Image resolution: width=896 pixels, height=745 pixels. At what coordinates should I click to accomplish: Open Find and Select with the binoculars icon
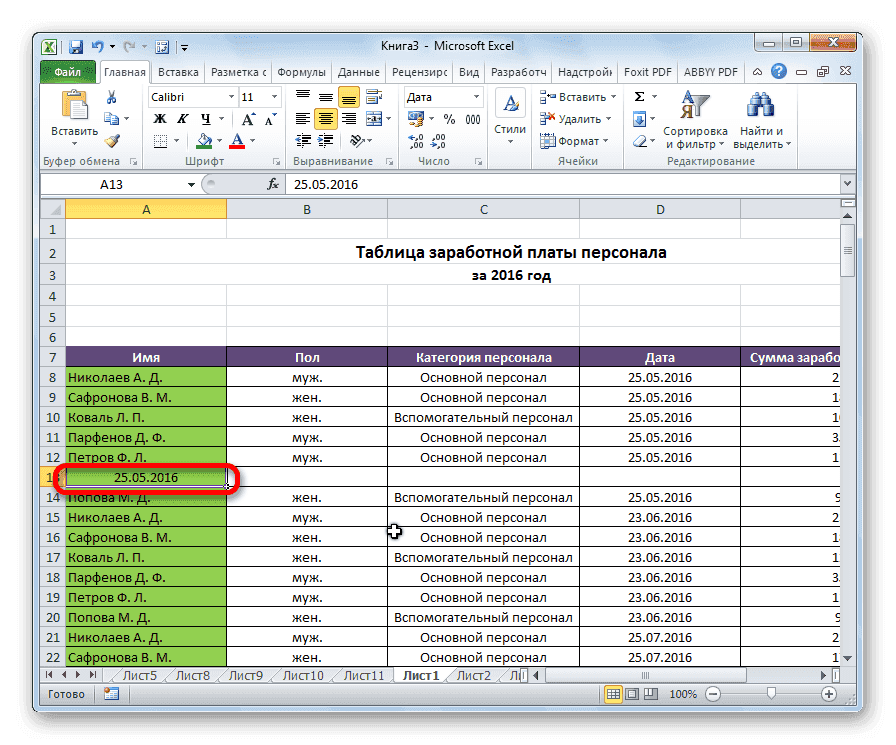(x=762, y=106)
